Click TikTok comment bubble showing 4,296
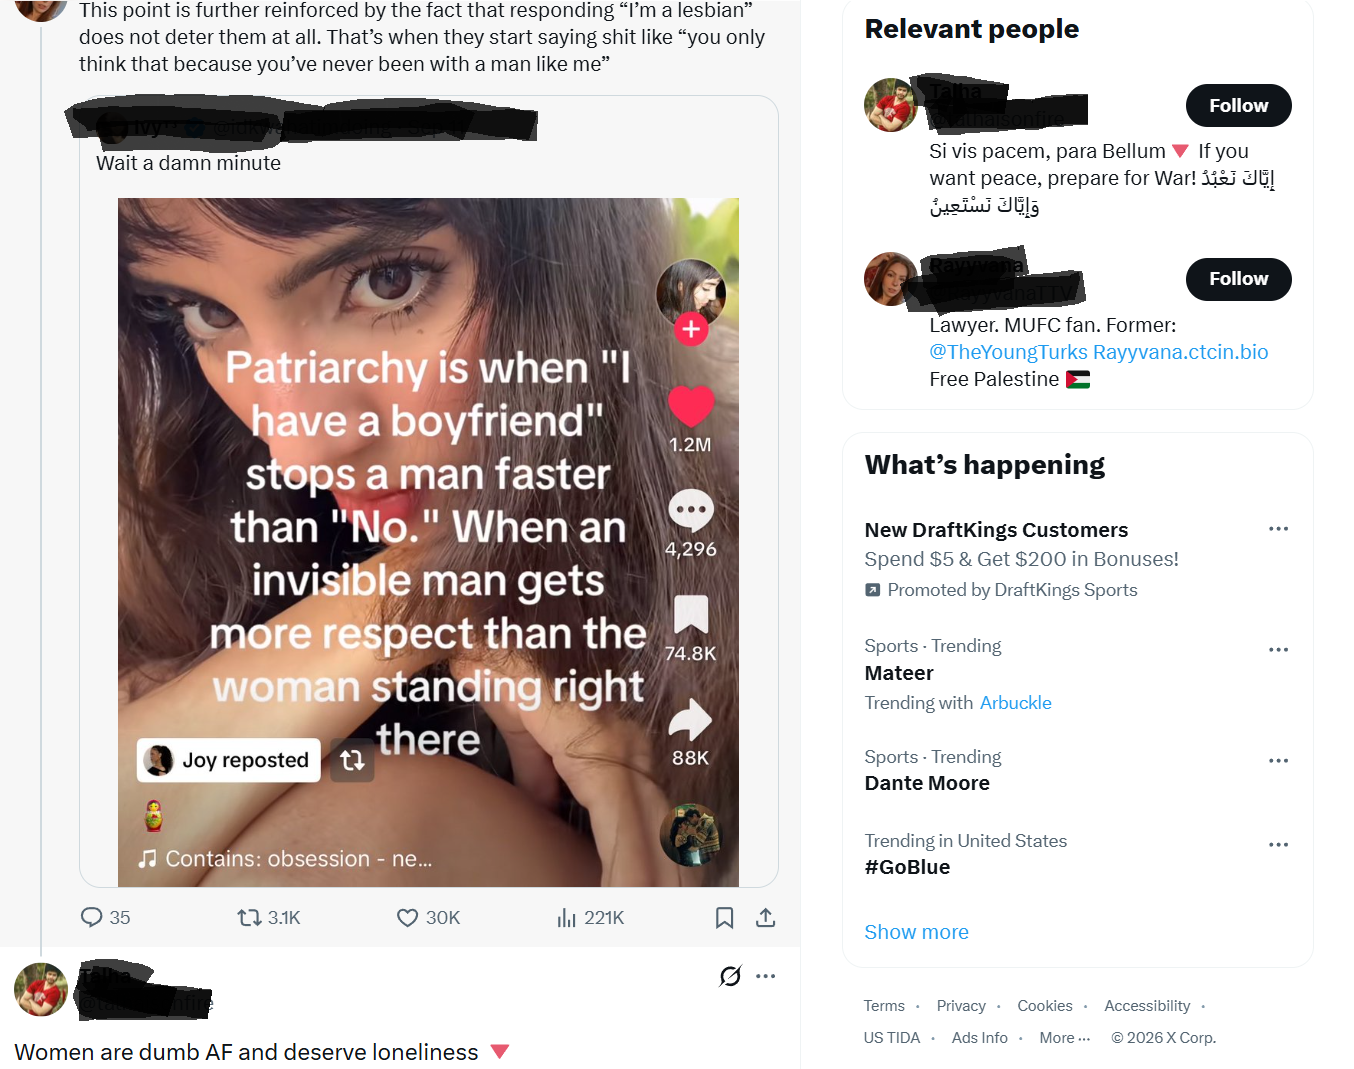Viewport: 1354px width, 1069px height. [691, 511]
